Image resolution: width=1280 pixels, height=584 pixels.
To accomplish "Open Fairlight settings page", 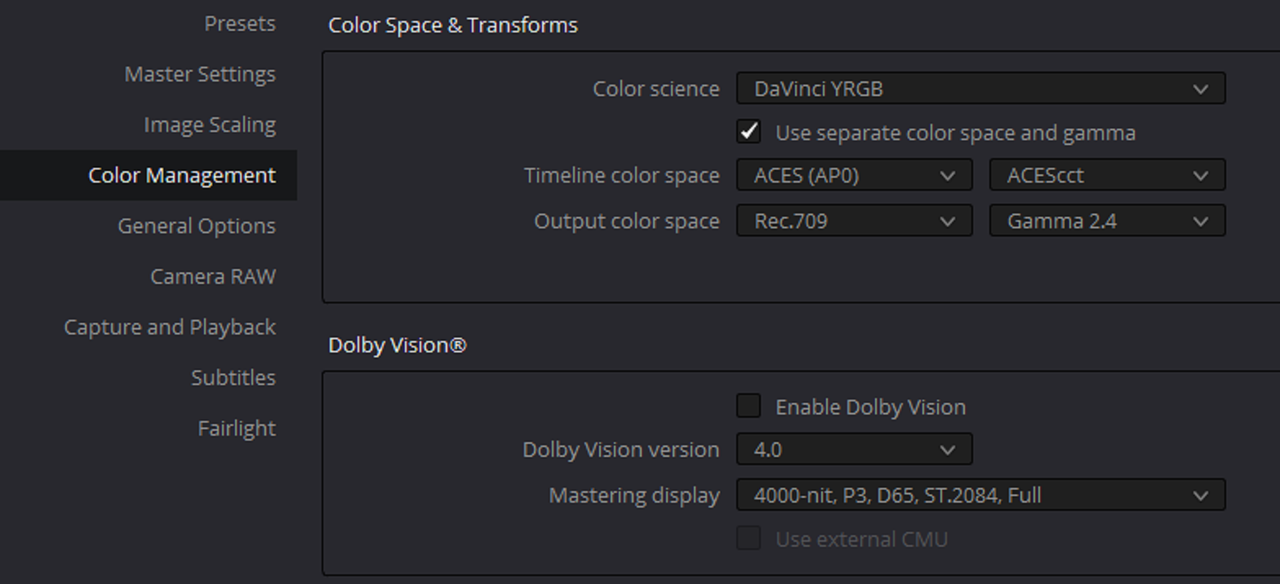I will pyautogui.click(x=237, y=428).
